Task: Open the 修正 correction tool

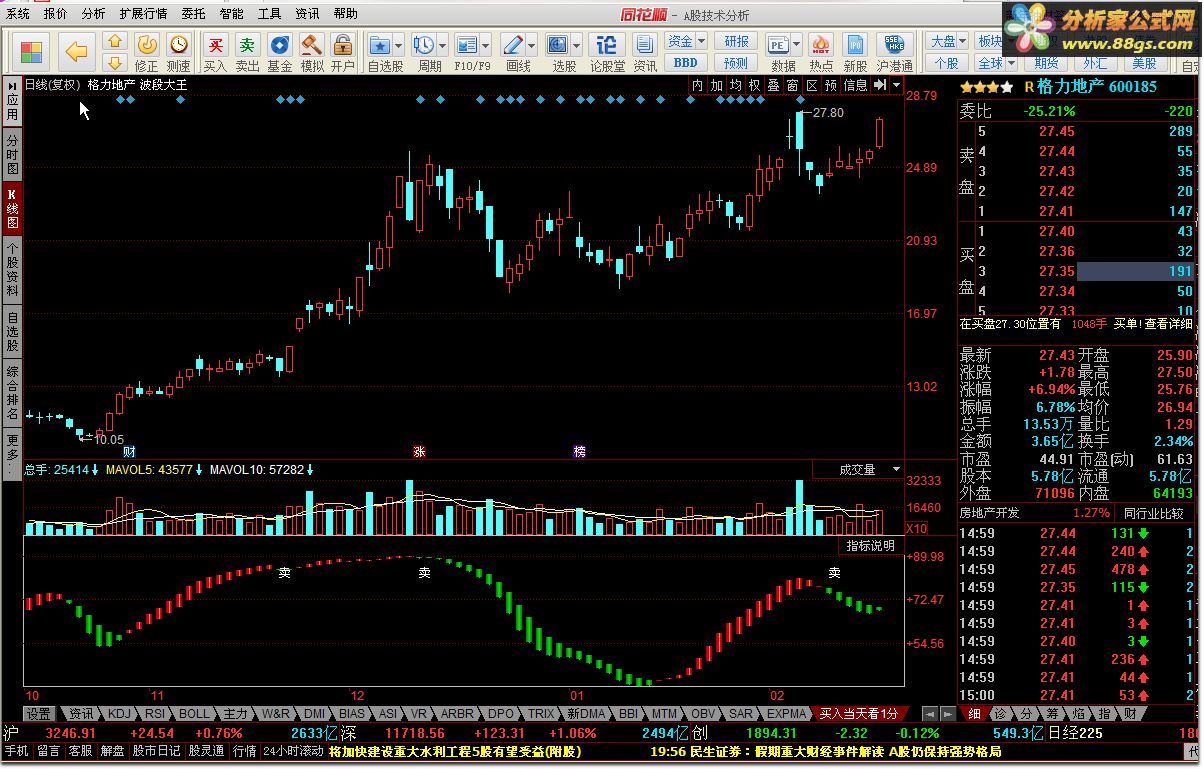Action: tap(146, 53)
